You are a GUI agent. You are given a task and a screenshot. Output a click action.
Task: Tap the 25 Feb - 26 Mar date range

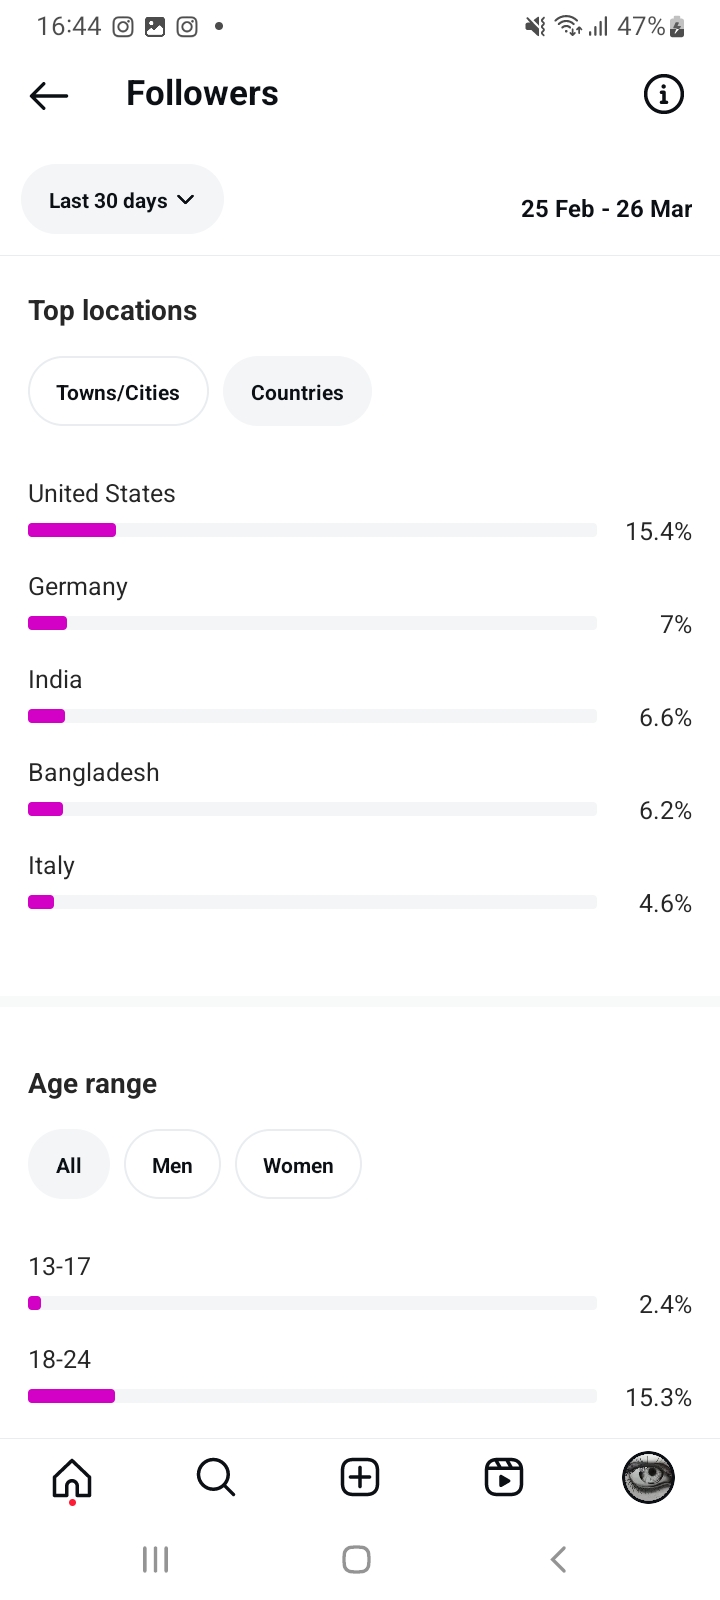[606, 209]
